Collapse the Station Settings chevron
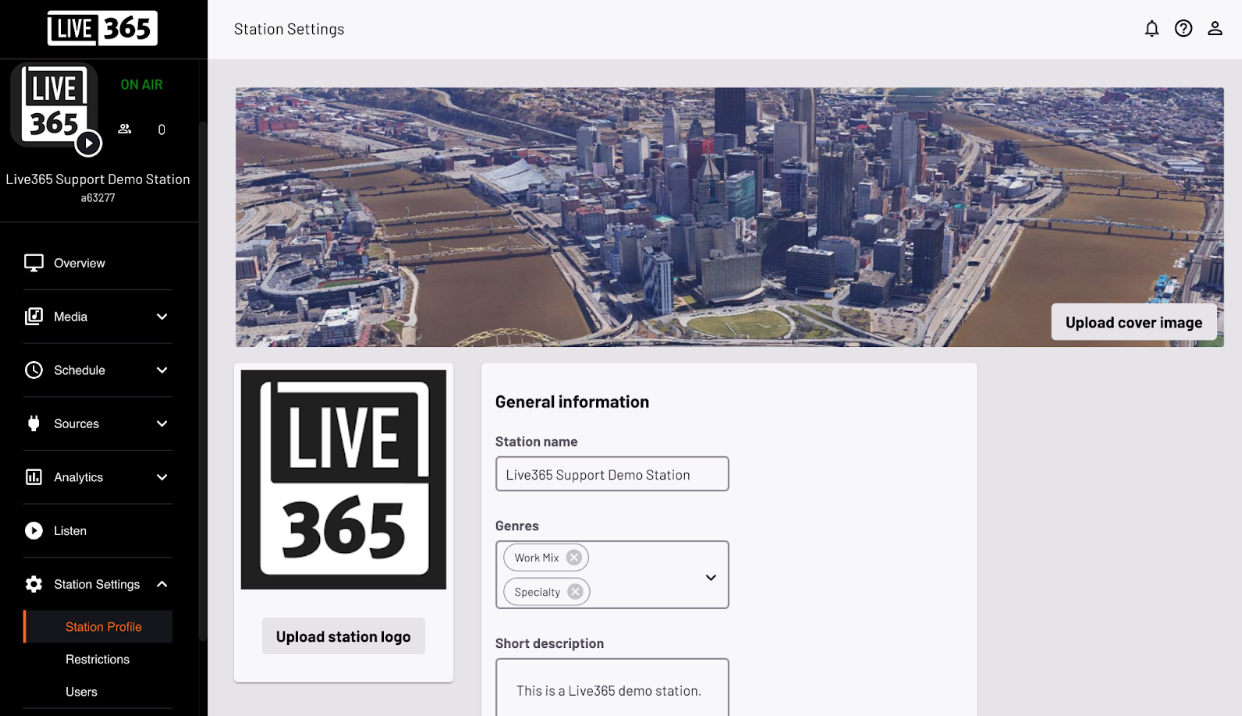 [162, 584]
